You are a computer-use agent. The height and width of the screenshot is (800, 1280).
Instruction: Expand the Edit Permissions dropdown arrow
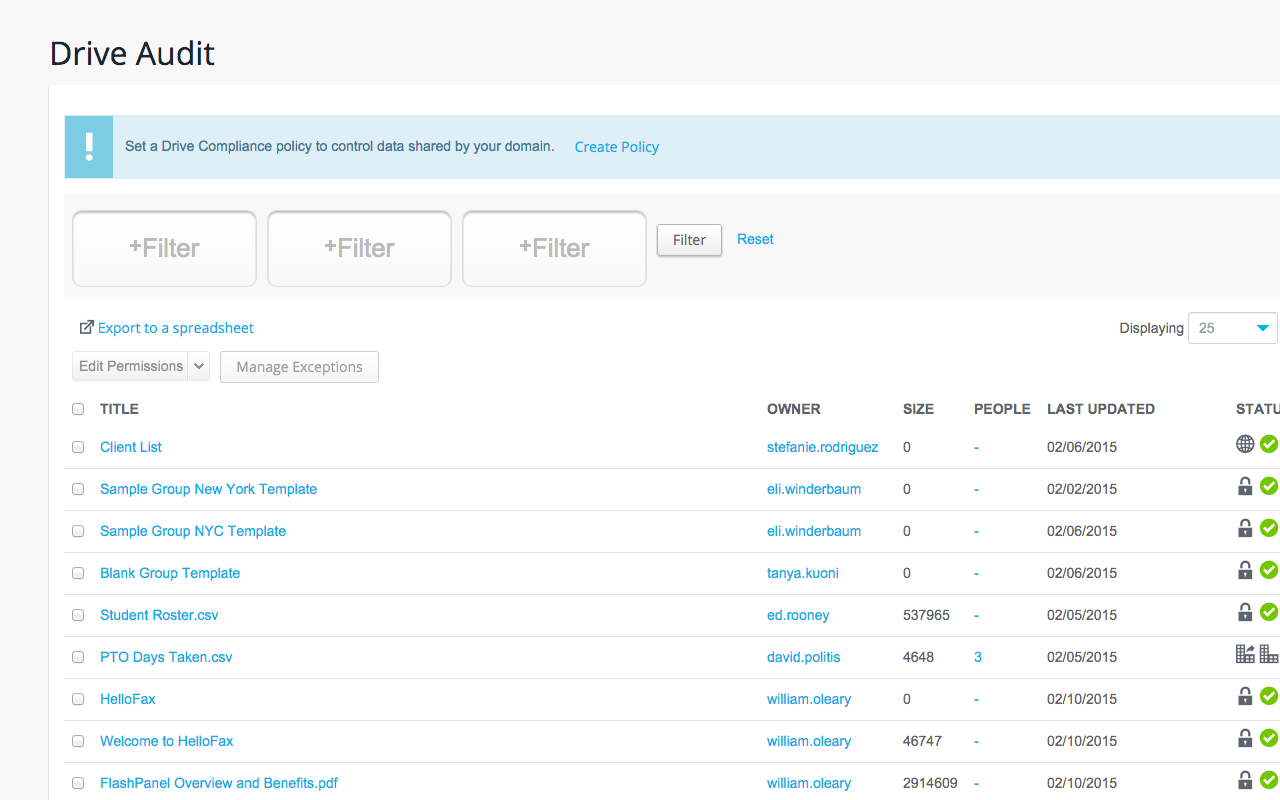[198, 366]
